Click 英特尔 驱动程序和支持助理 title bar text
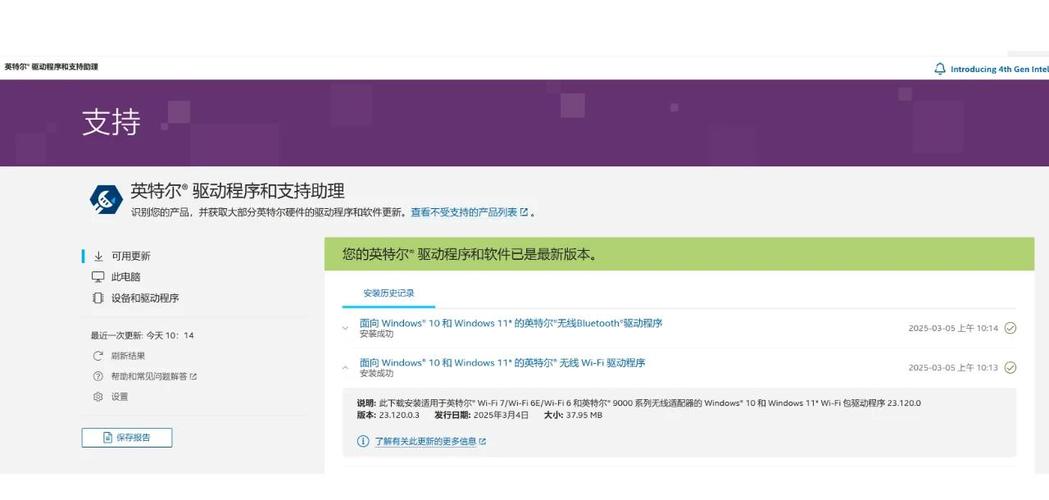 click(x=52, y=67)
